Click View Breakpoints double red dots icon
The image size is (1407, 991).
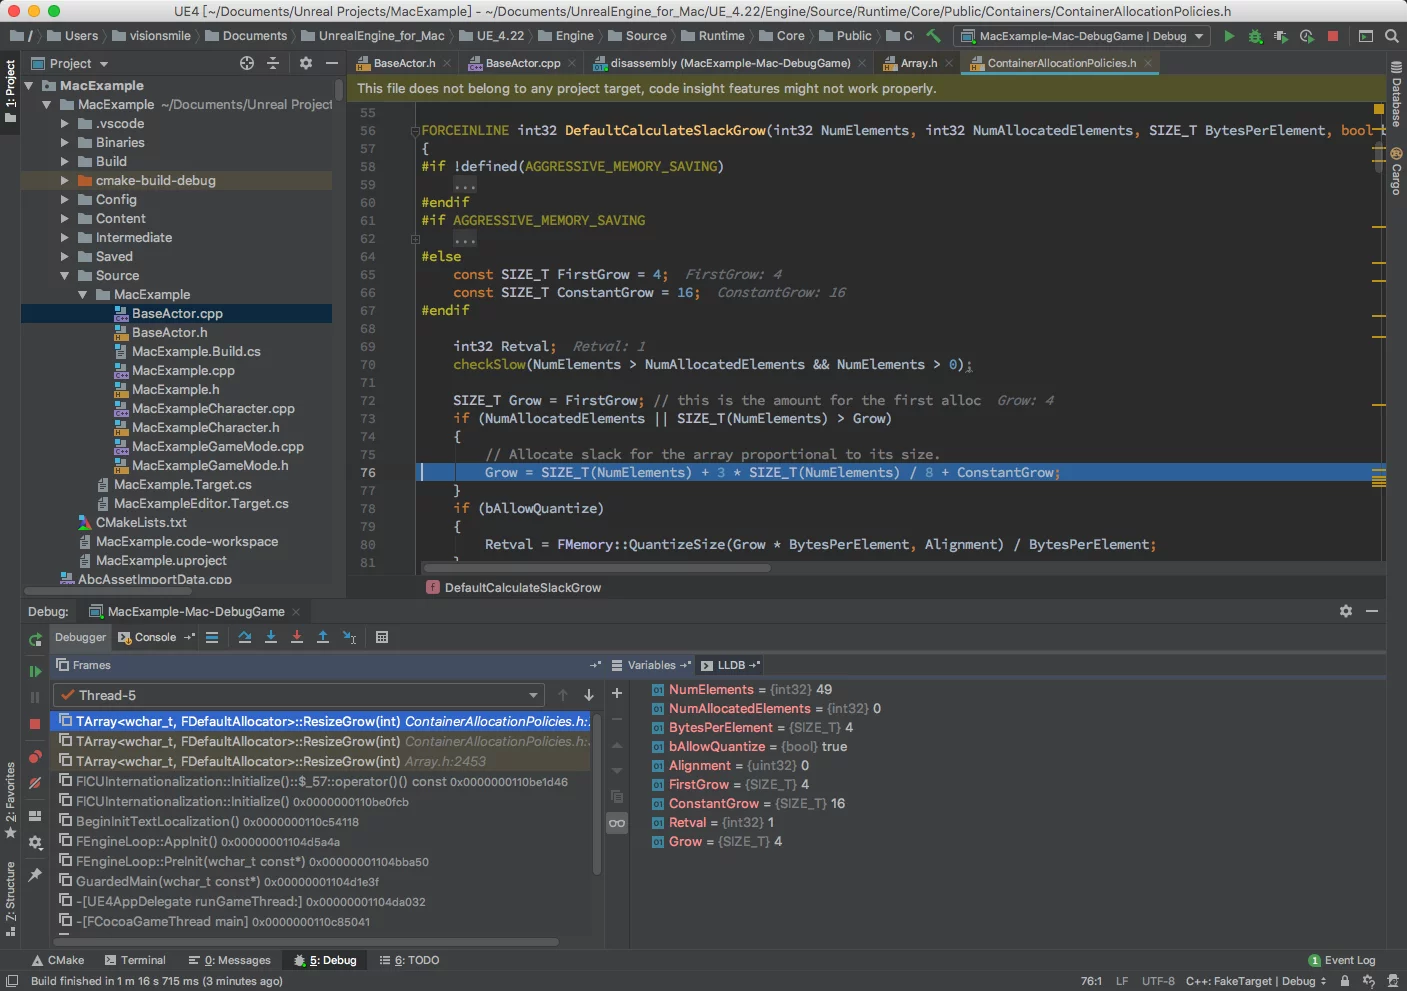pyautogui.click(x=35, y=757)
